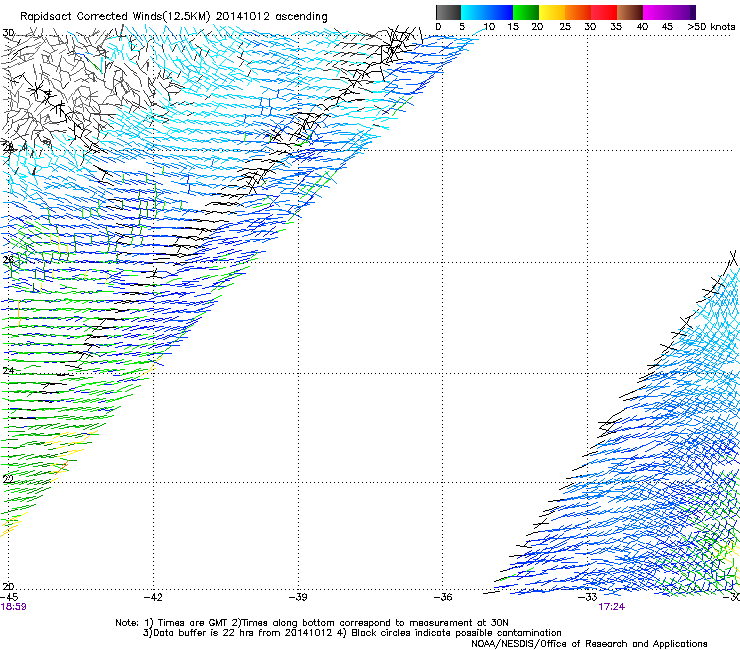Viewport: 740px width, 650px height.
Task: Click the legend tick label '40'
Action: [x=642, y=27]
